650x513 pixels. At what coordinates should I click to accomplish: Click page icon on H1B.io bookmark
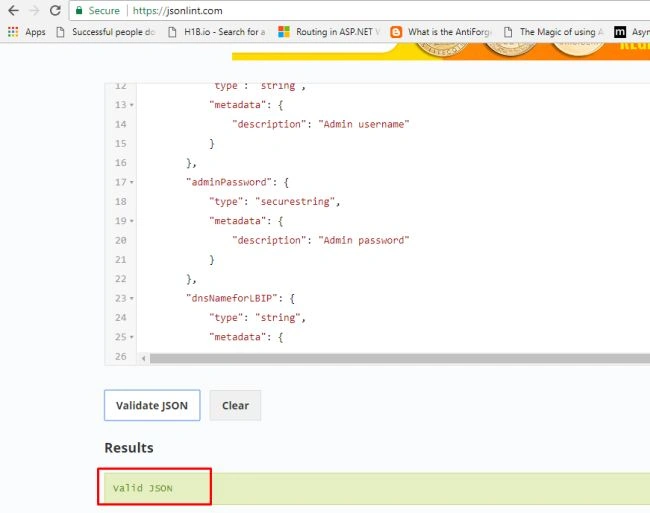(172, 32)
